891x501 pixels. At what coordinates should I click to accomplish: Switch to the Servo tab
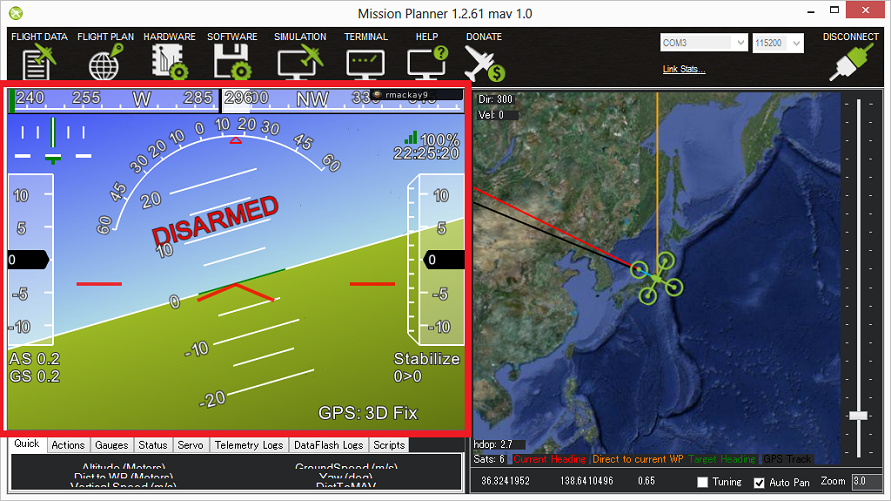pos(190,445)
